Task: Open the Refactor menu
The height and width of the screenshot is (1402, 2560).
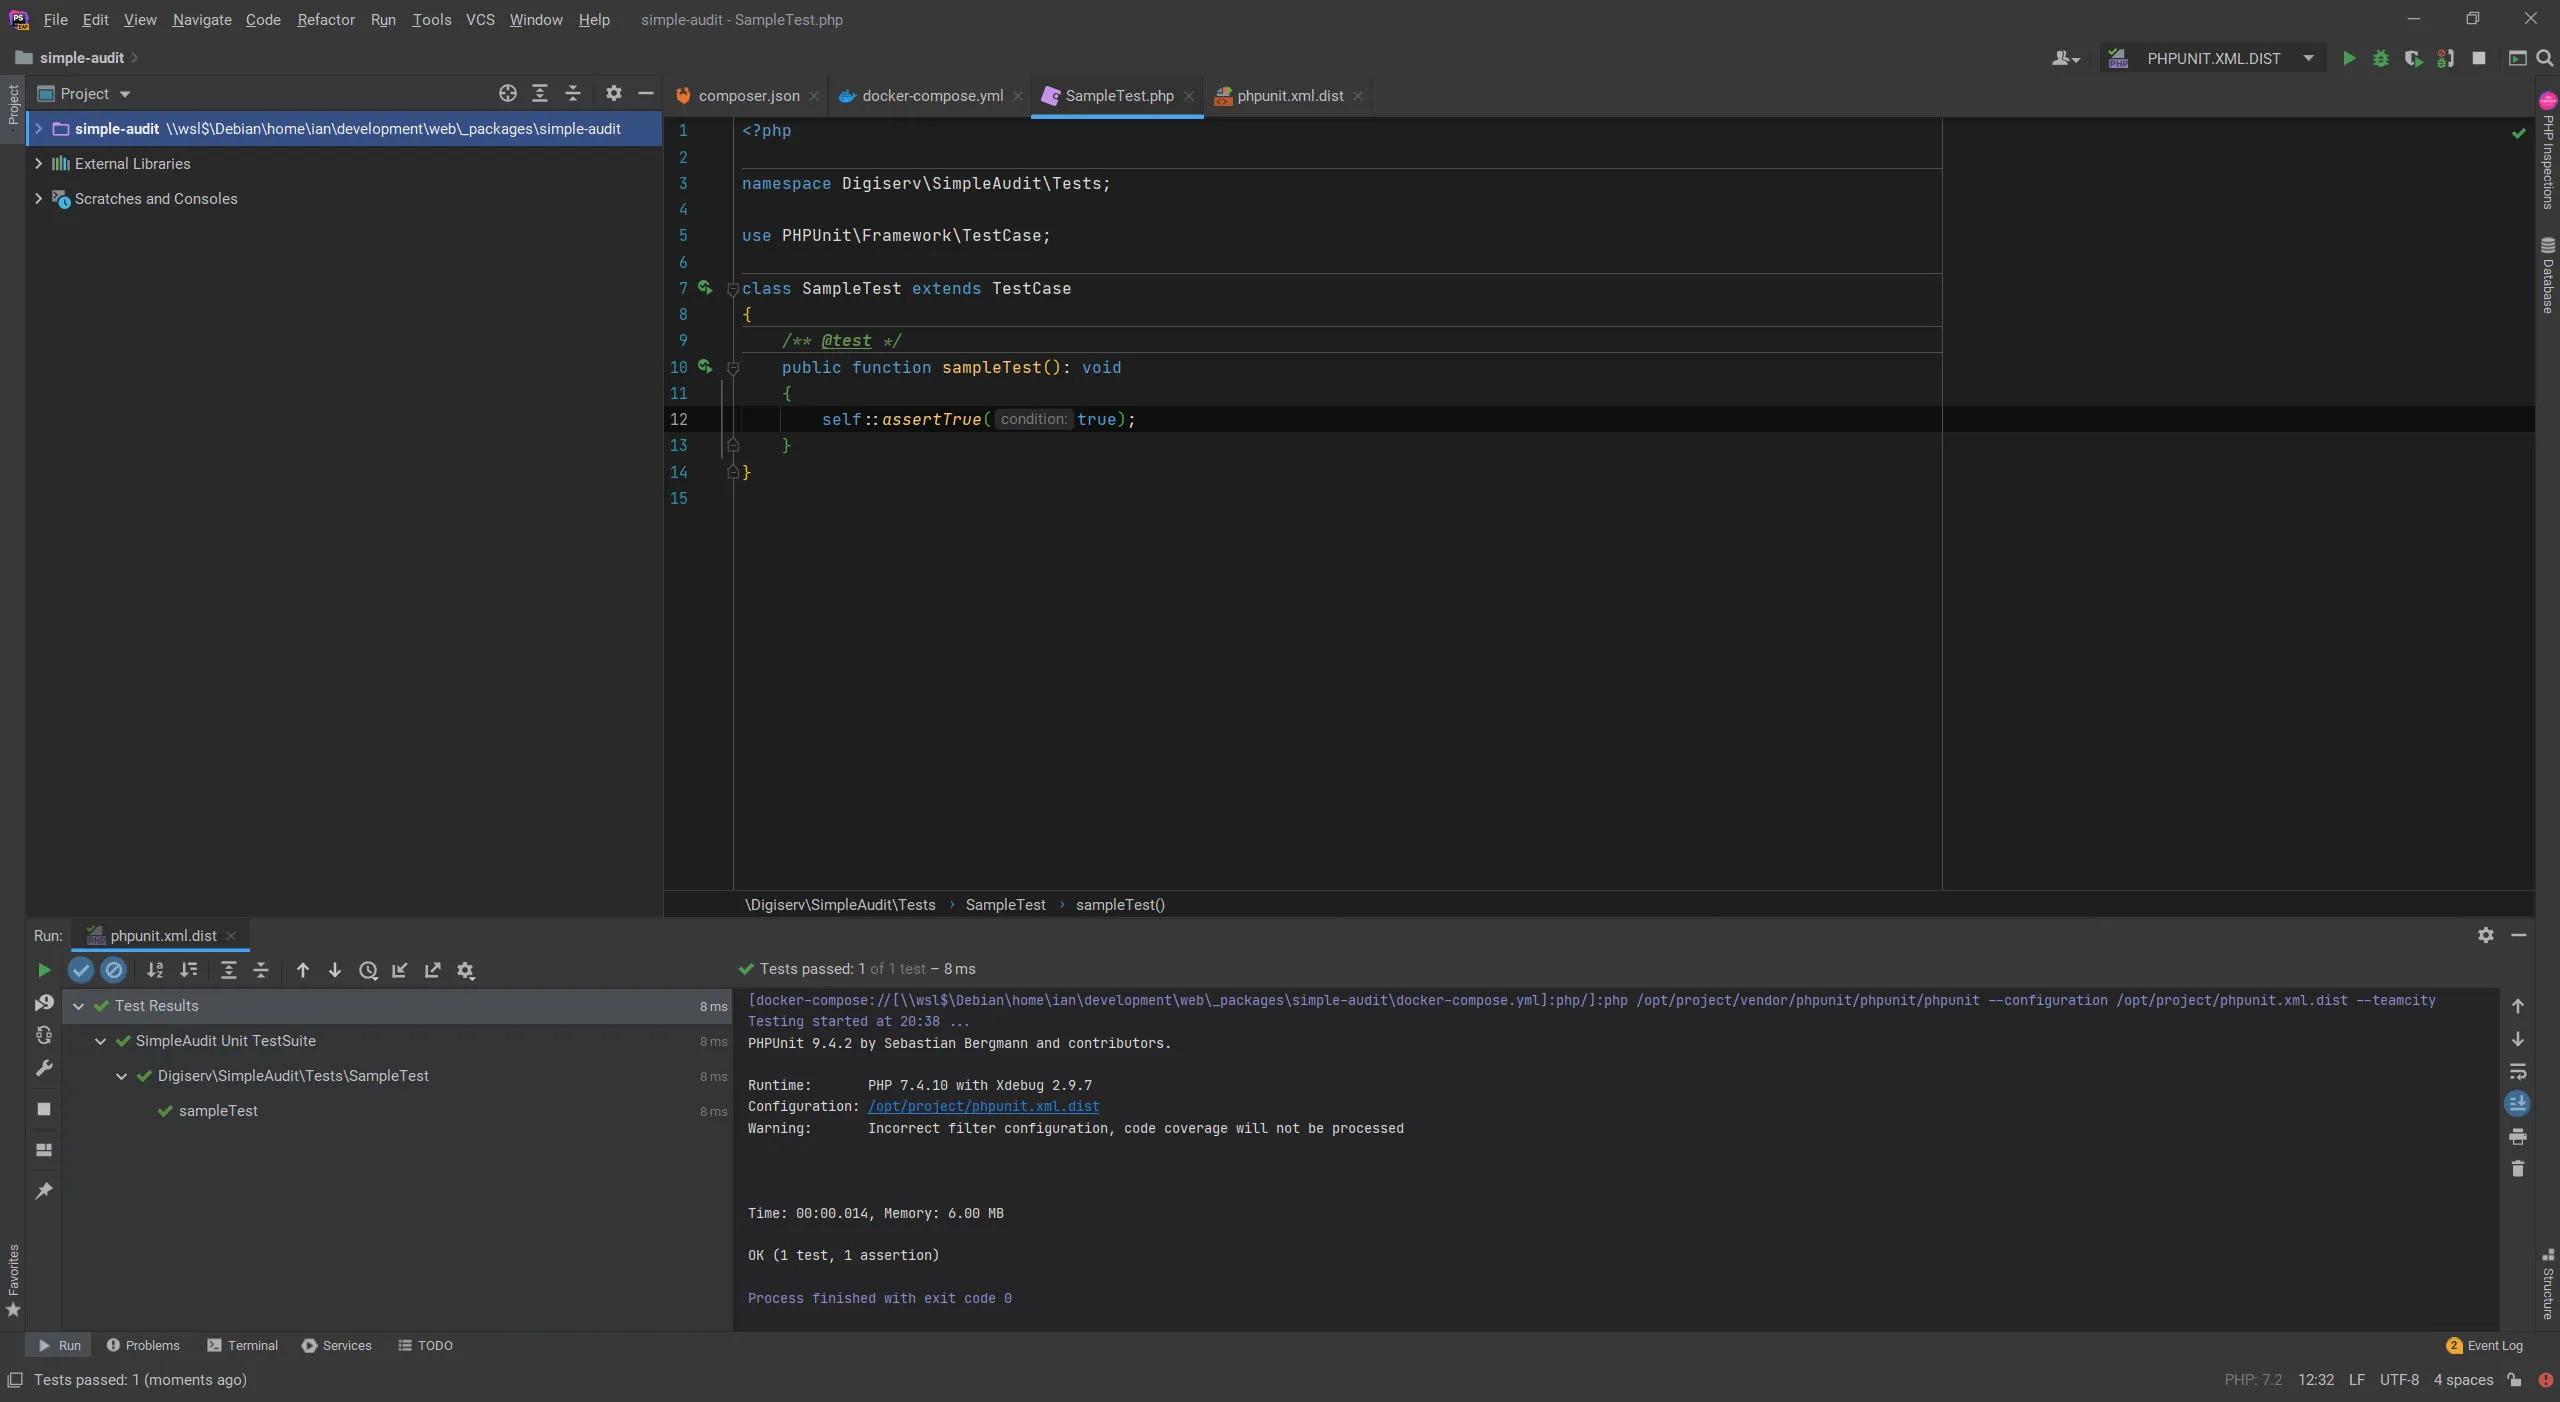Action: coord(325,20)
